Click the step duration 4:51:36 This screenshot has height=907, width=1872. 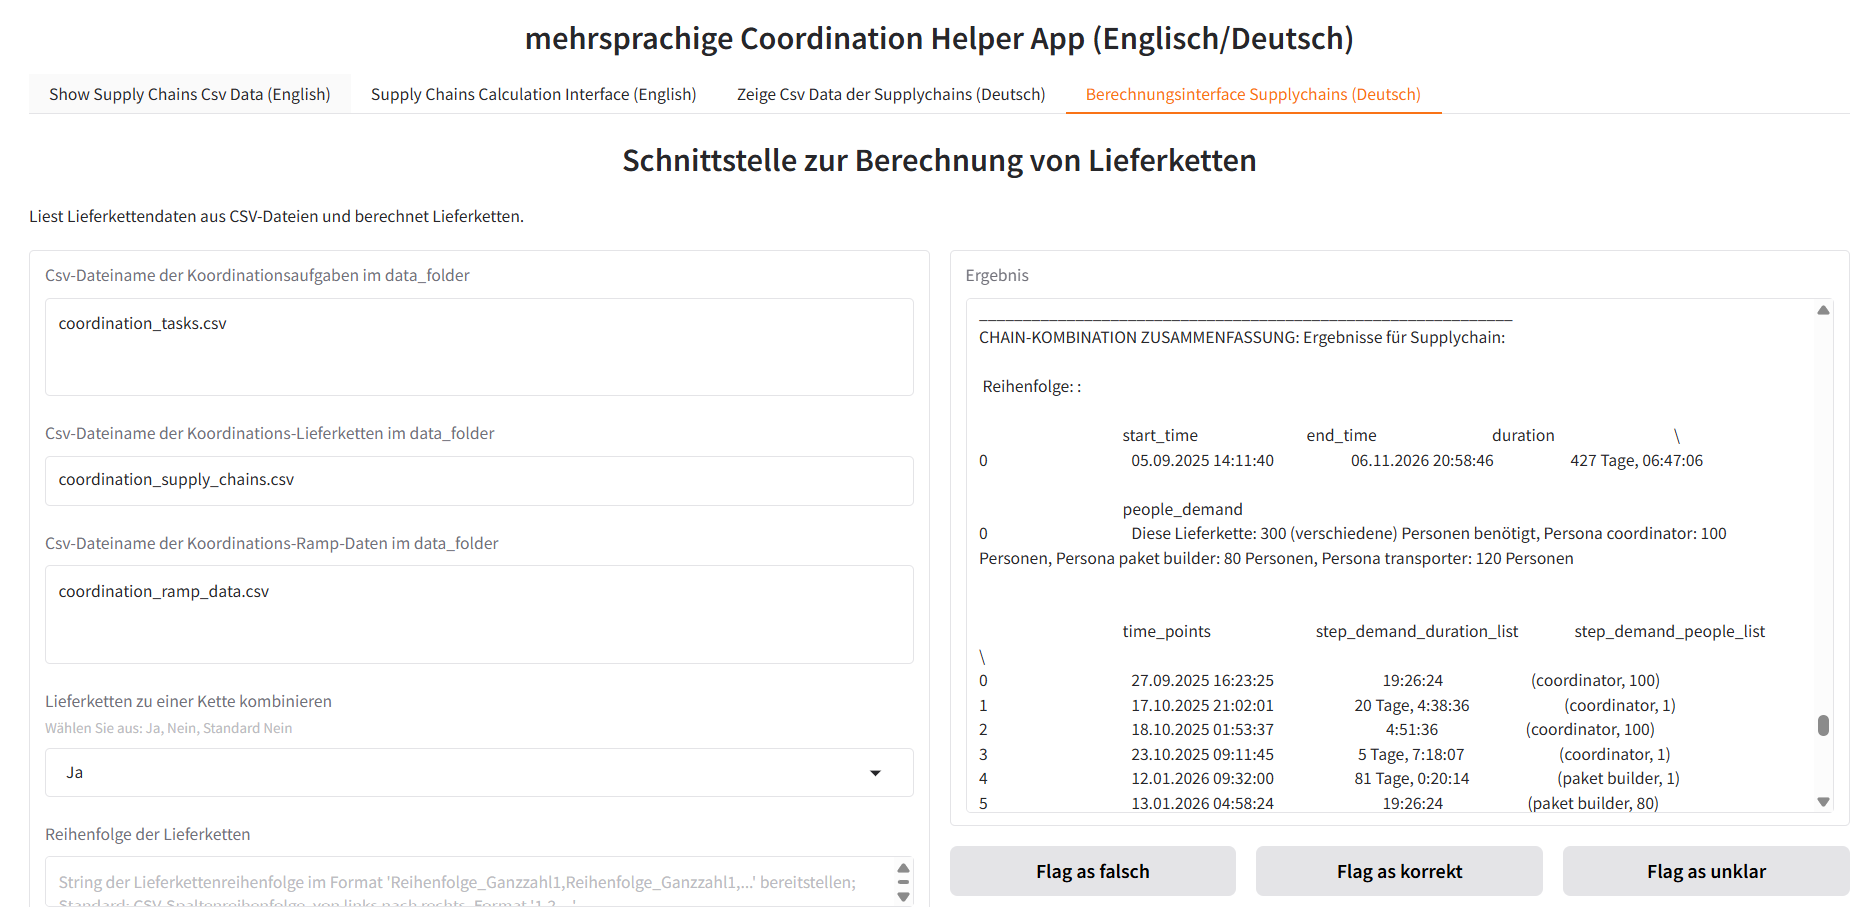tap(1412, 729)
